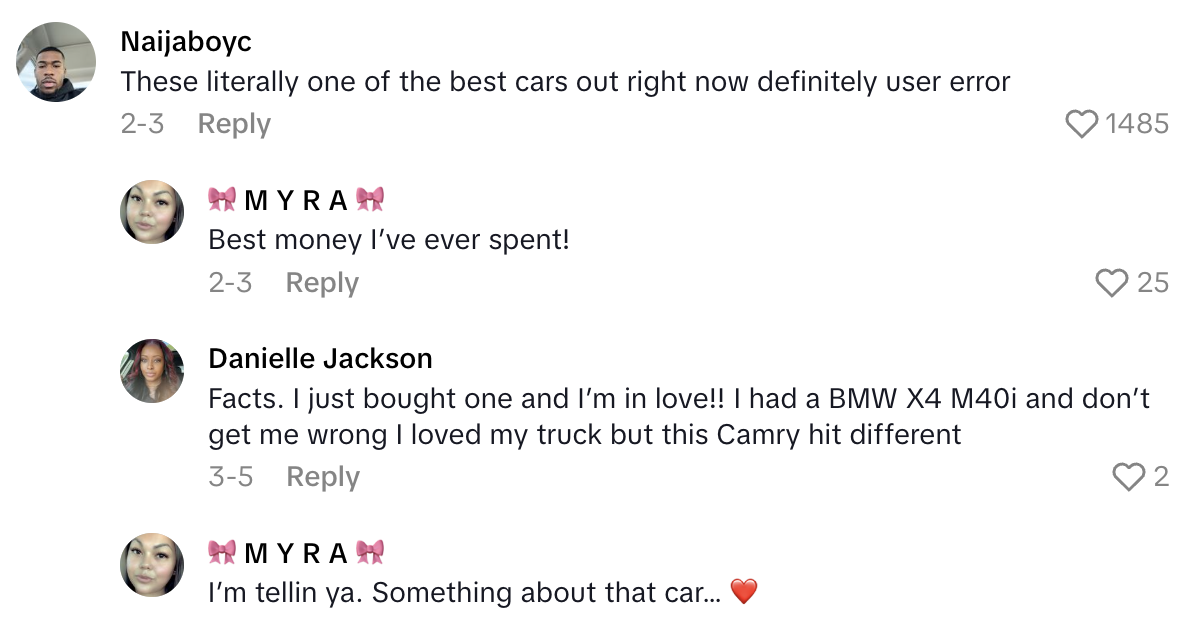
Task: Select Danielle Jackson's username
Action: tap(321, 358)
